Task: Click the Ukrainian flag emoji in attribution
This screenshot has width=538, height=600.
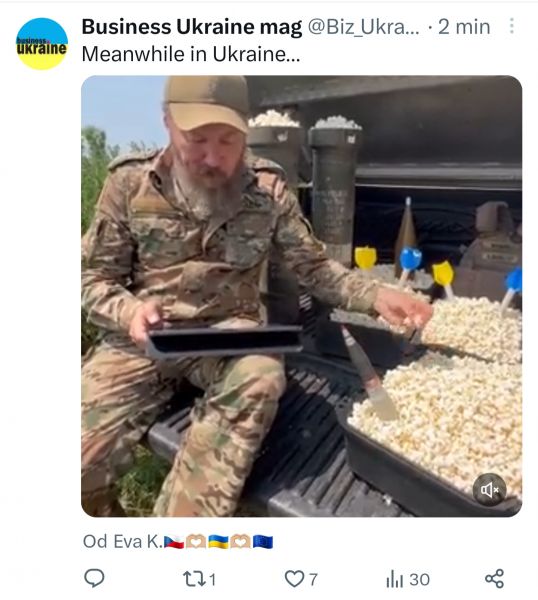Action: tap(218, 542)
